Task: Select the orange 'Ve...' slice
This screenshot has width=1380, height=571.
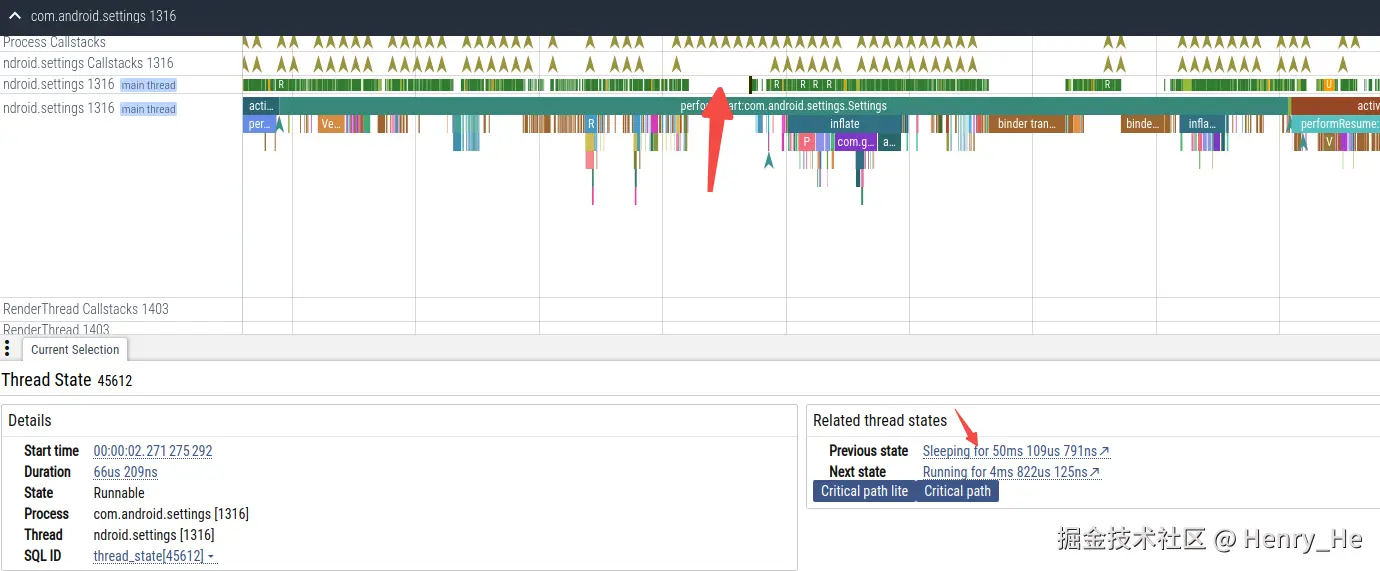Action: (330, 124)
